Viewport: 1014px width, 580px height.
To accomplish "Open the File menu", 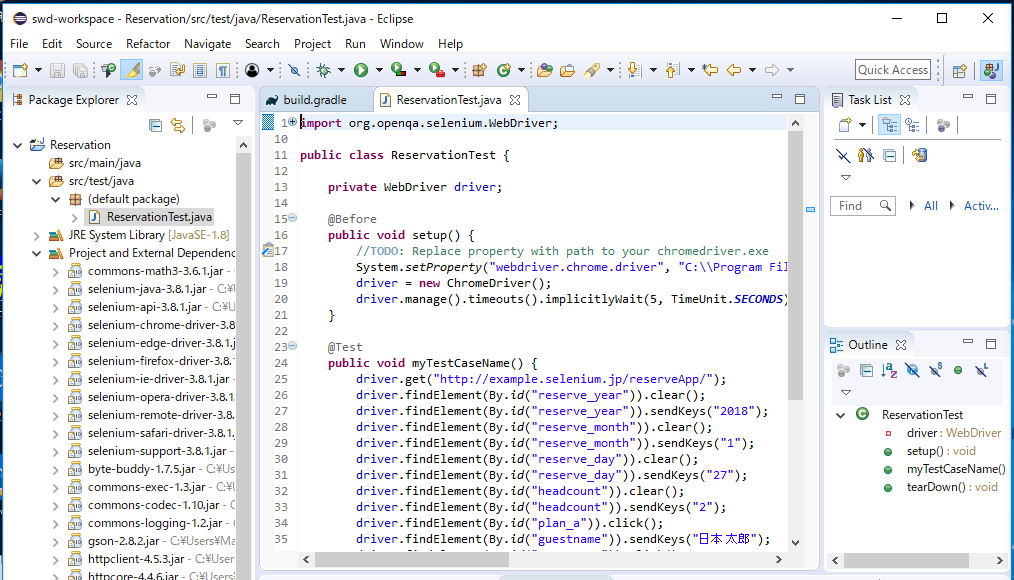I will point(19,44).
